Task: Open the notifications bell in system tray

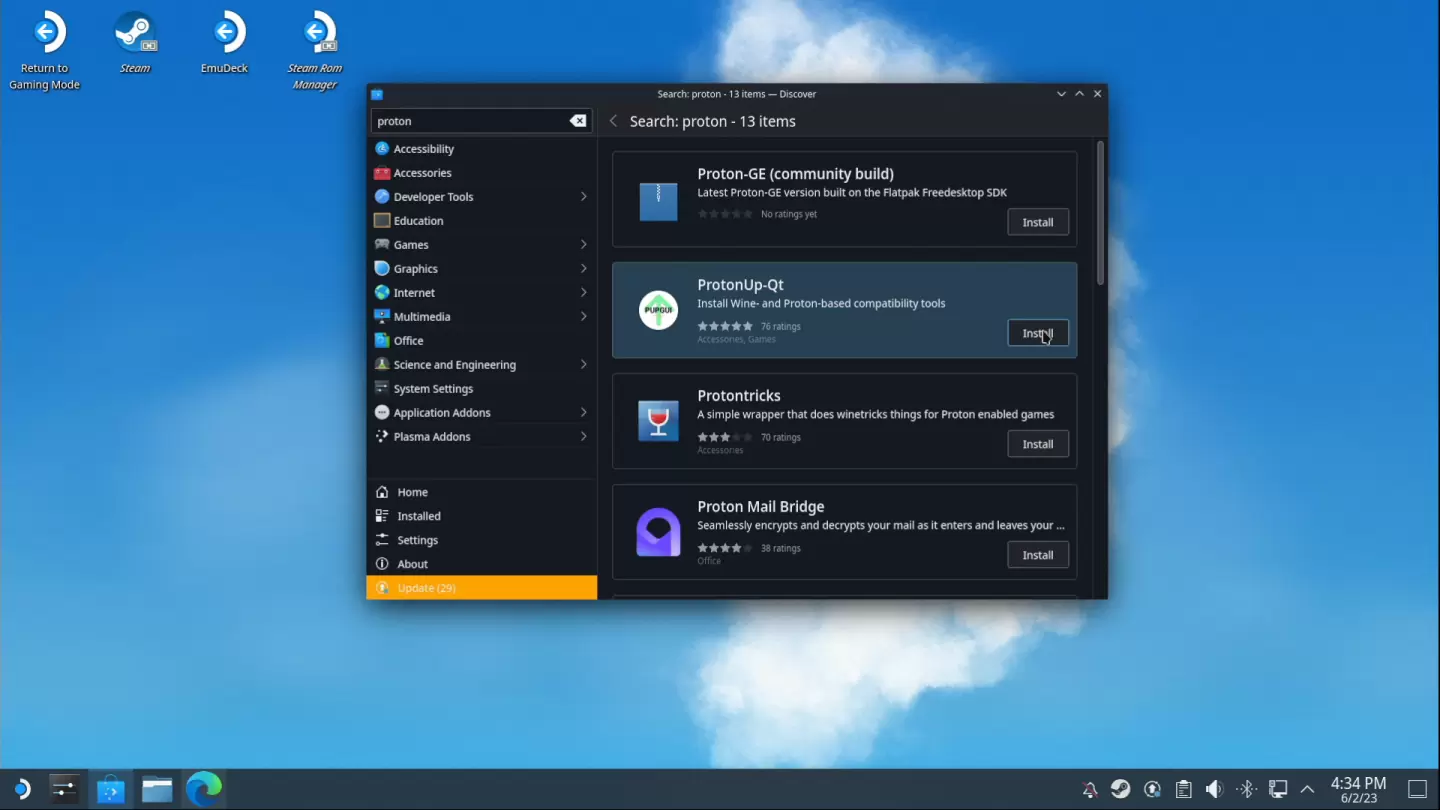Action: click(1090, 790)
